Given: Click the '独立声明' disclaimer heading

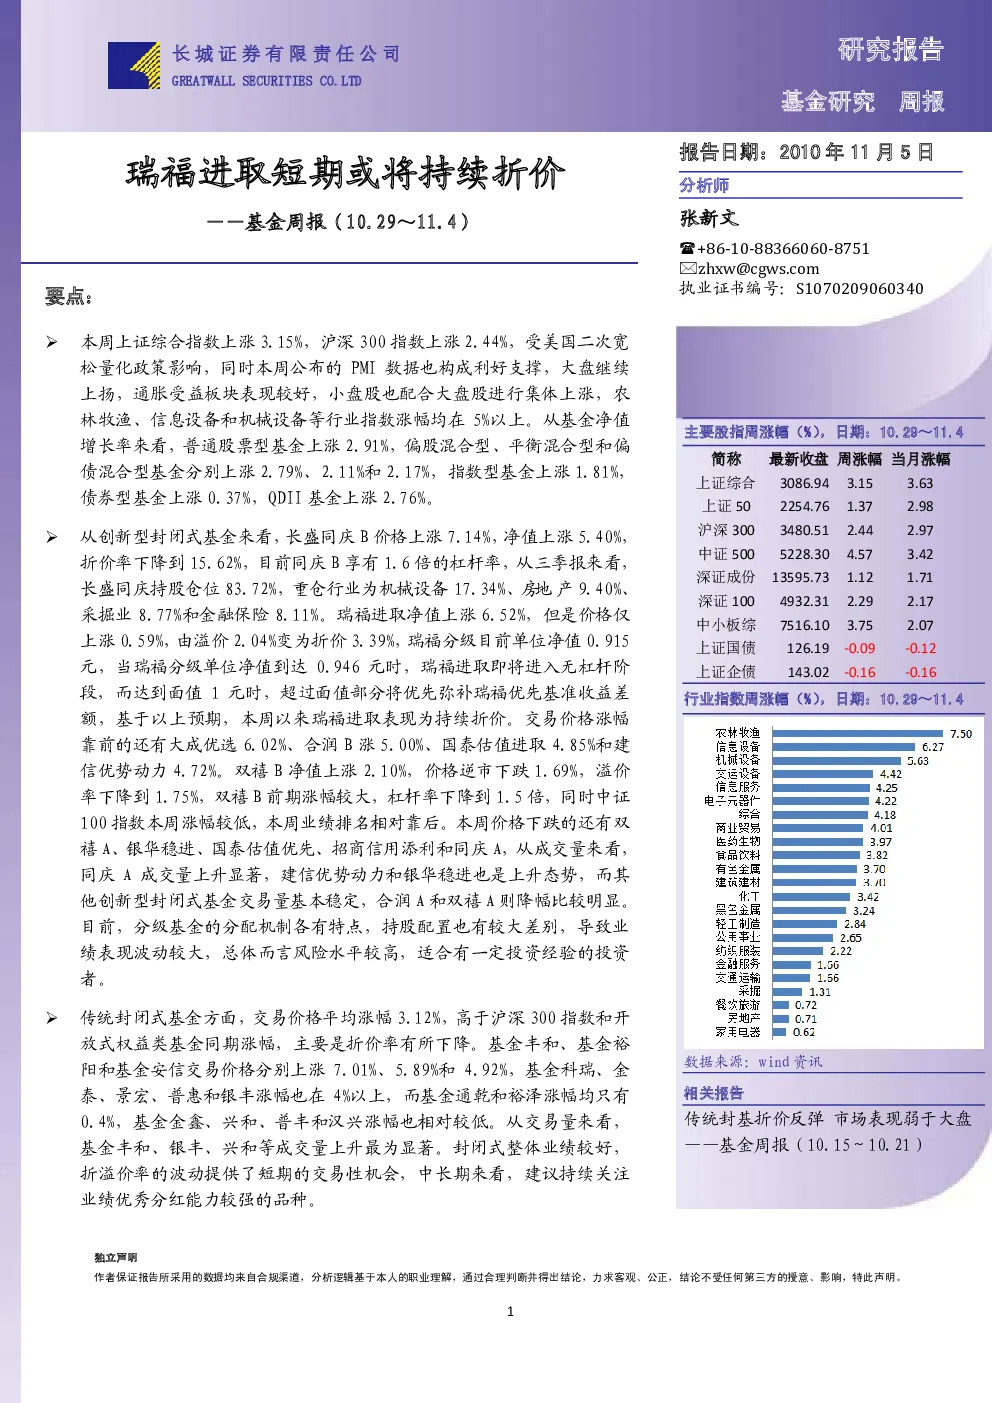Looking at the screenshot, I should [x=115, y=1257].
